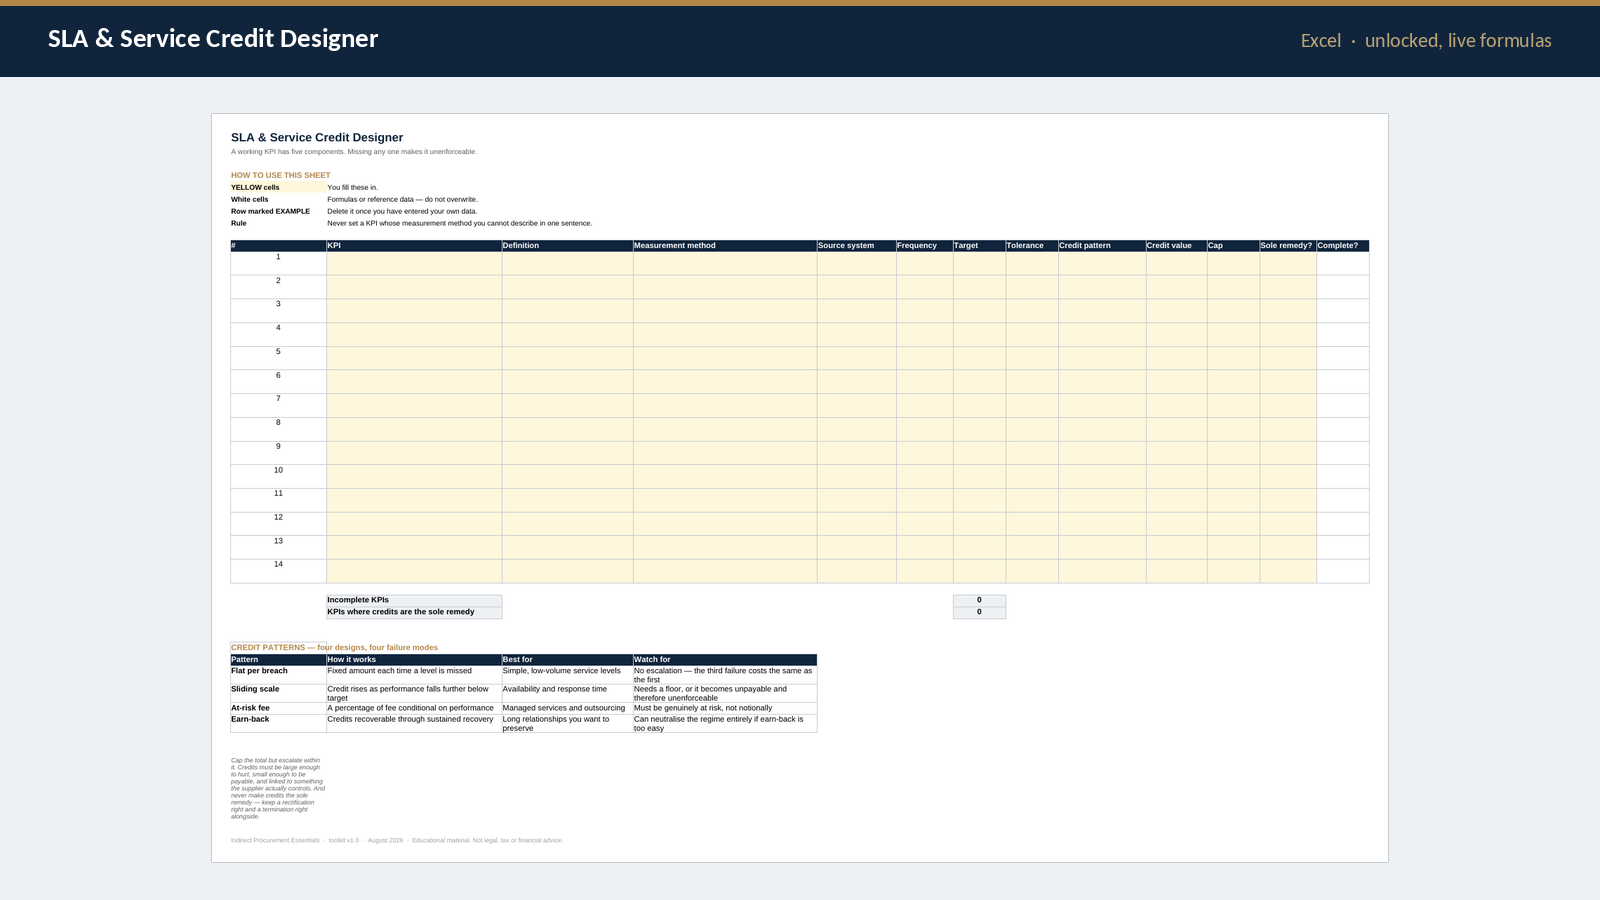Screen dimensions: 1600x900
Task: Select the At-risk fee pattern label
Action: point(250,708)
